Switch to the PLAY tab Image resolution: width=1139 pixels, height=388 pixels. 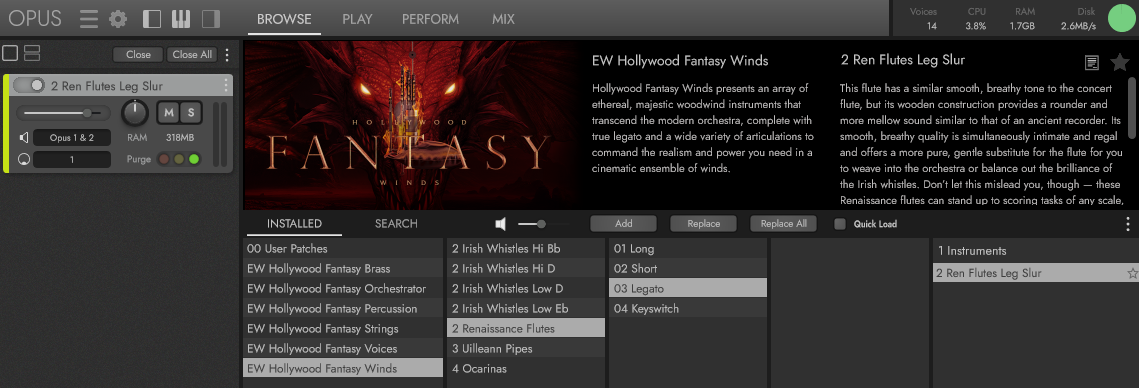(357, 19)
